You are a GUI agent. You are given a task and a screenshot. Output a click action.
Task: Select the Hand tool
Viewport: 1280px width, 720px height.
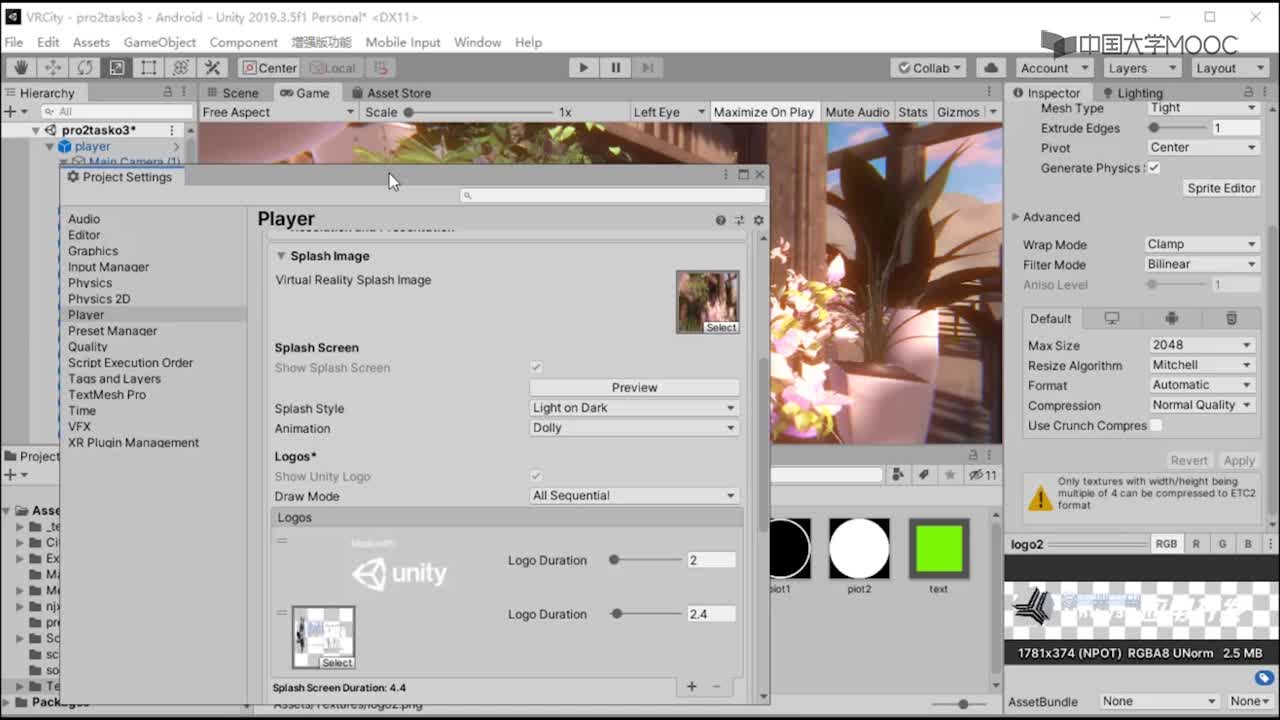[21, 67]
